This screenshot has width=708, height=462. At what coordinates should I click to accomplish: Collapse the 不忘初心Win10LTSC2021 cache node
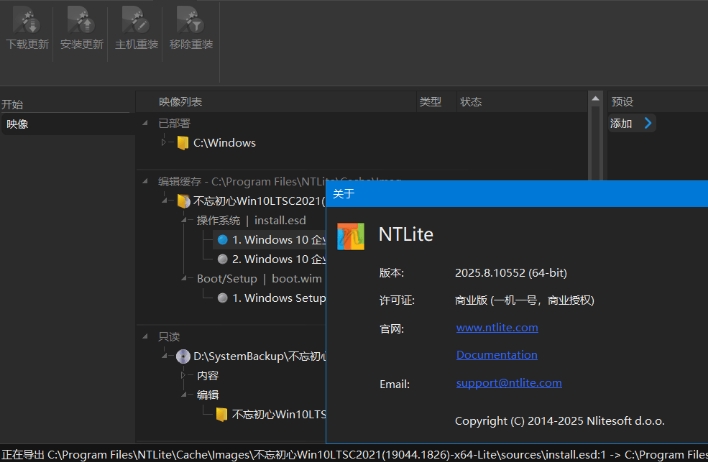pos(164,201)
